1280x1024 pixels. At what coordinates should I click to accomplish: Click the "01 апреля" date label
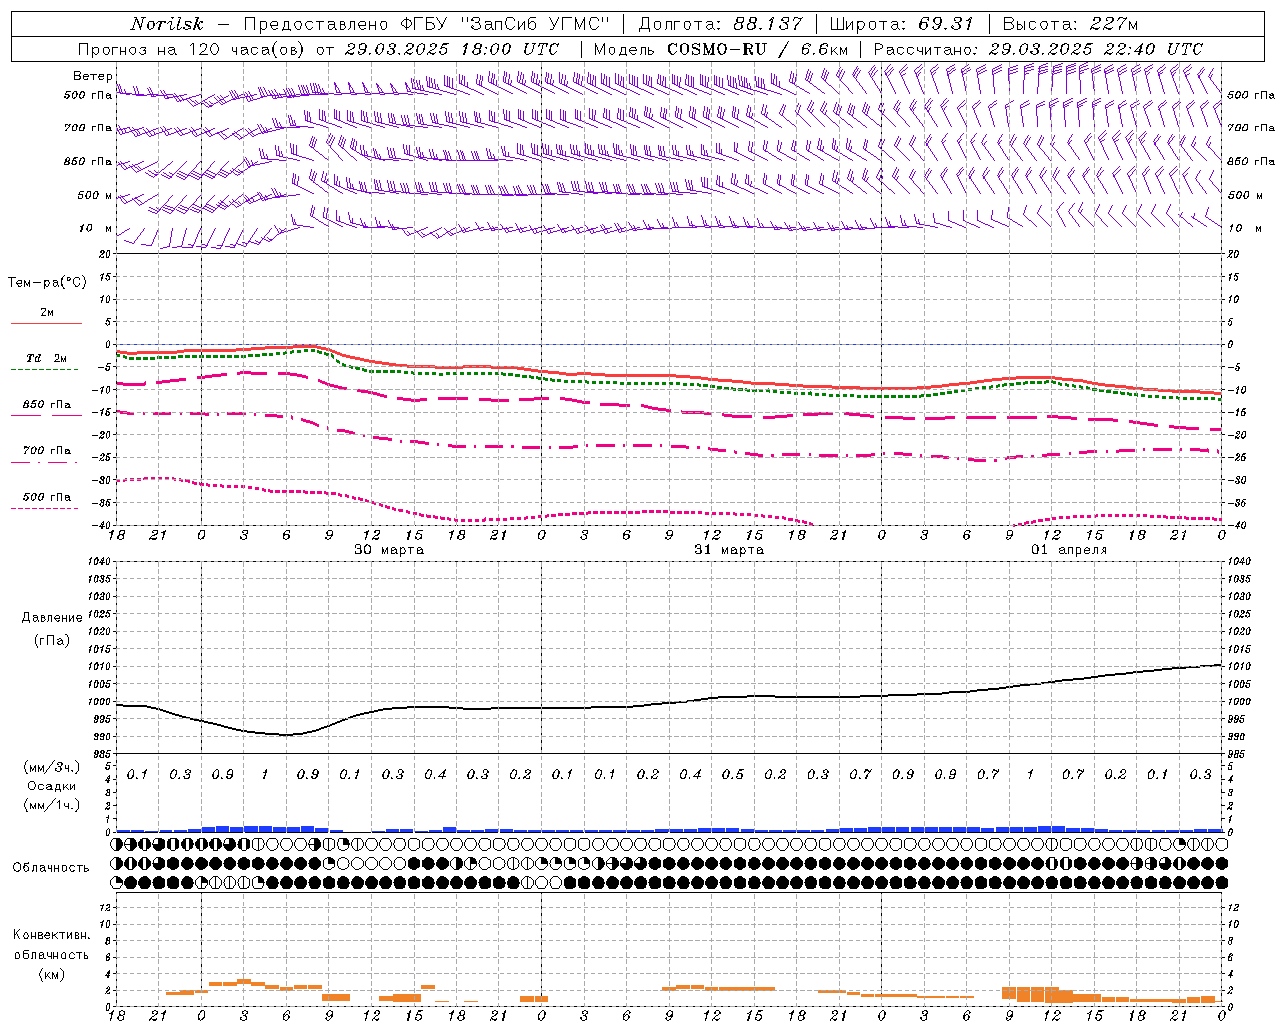(1069, 550)
